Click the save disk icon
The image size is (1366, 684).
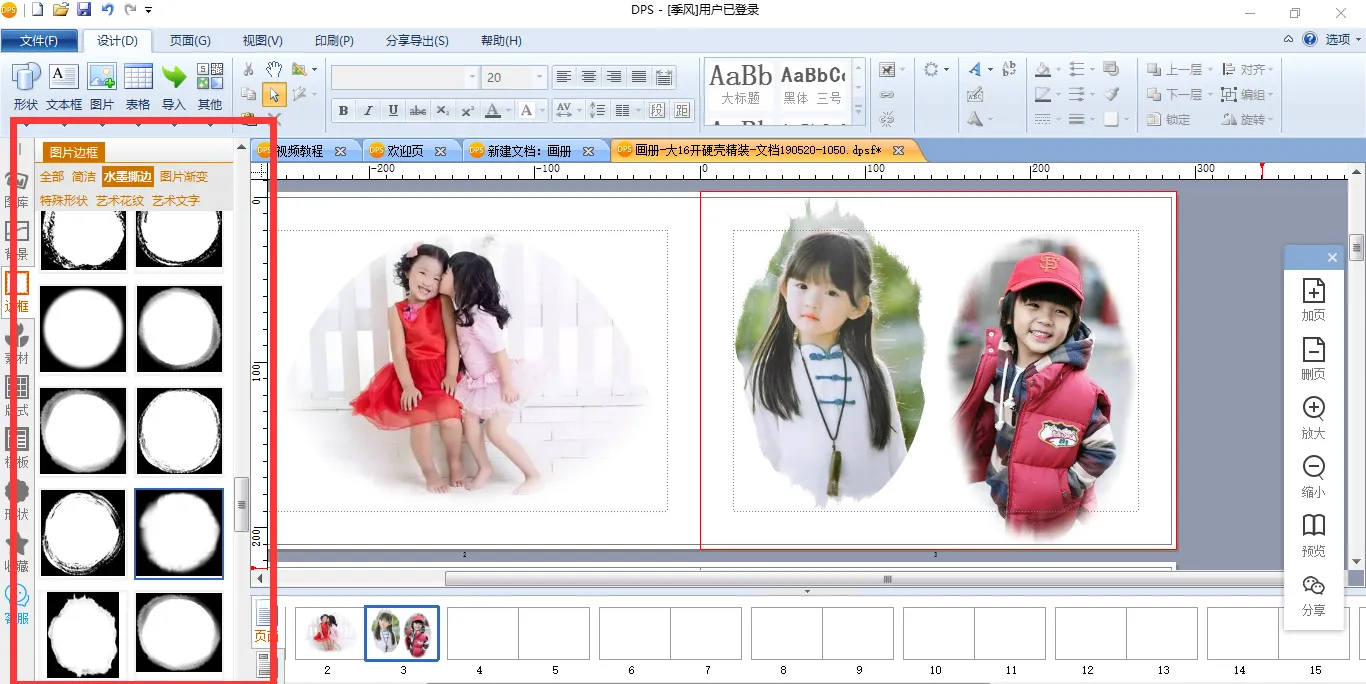click(x=84, y=10)
